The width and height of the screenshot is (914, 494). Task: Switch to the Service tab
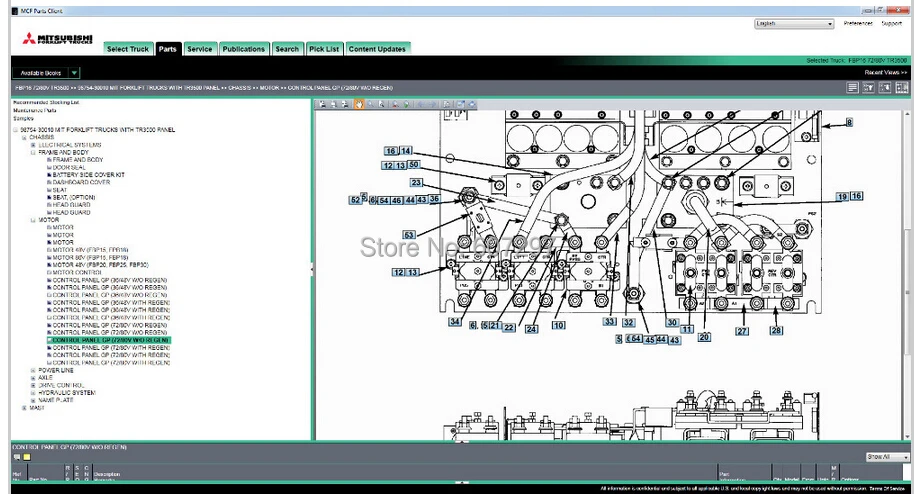pos(200,49)
